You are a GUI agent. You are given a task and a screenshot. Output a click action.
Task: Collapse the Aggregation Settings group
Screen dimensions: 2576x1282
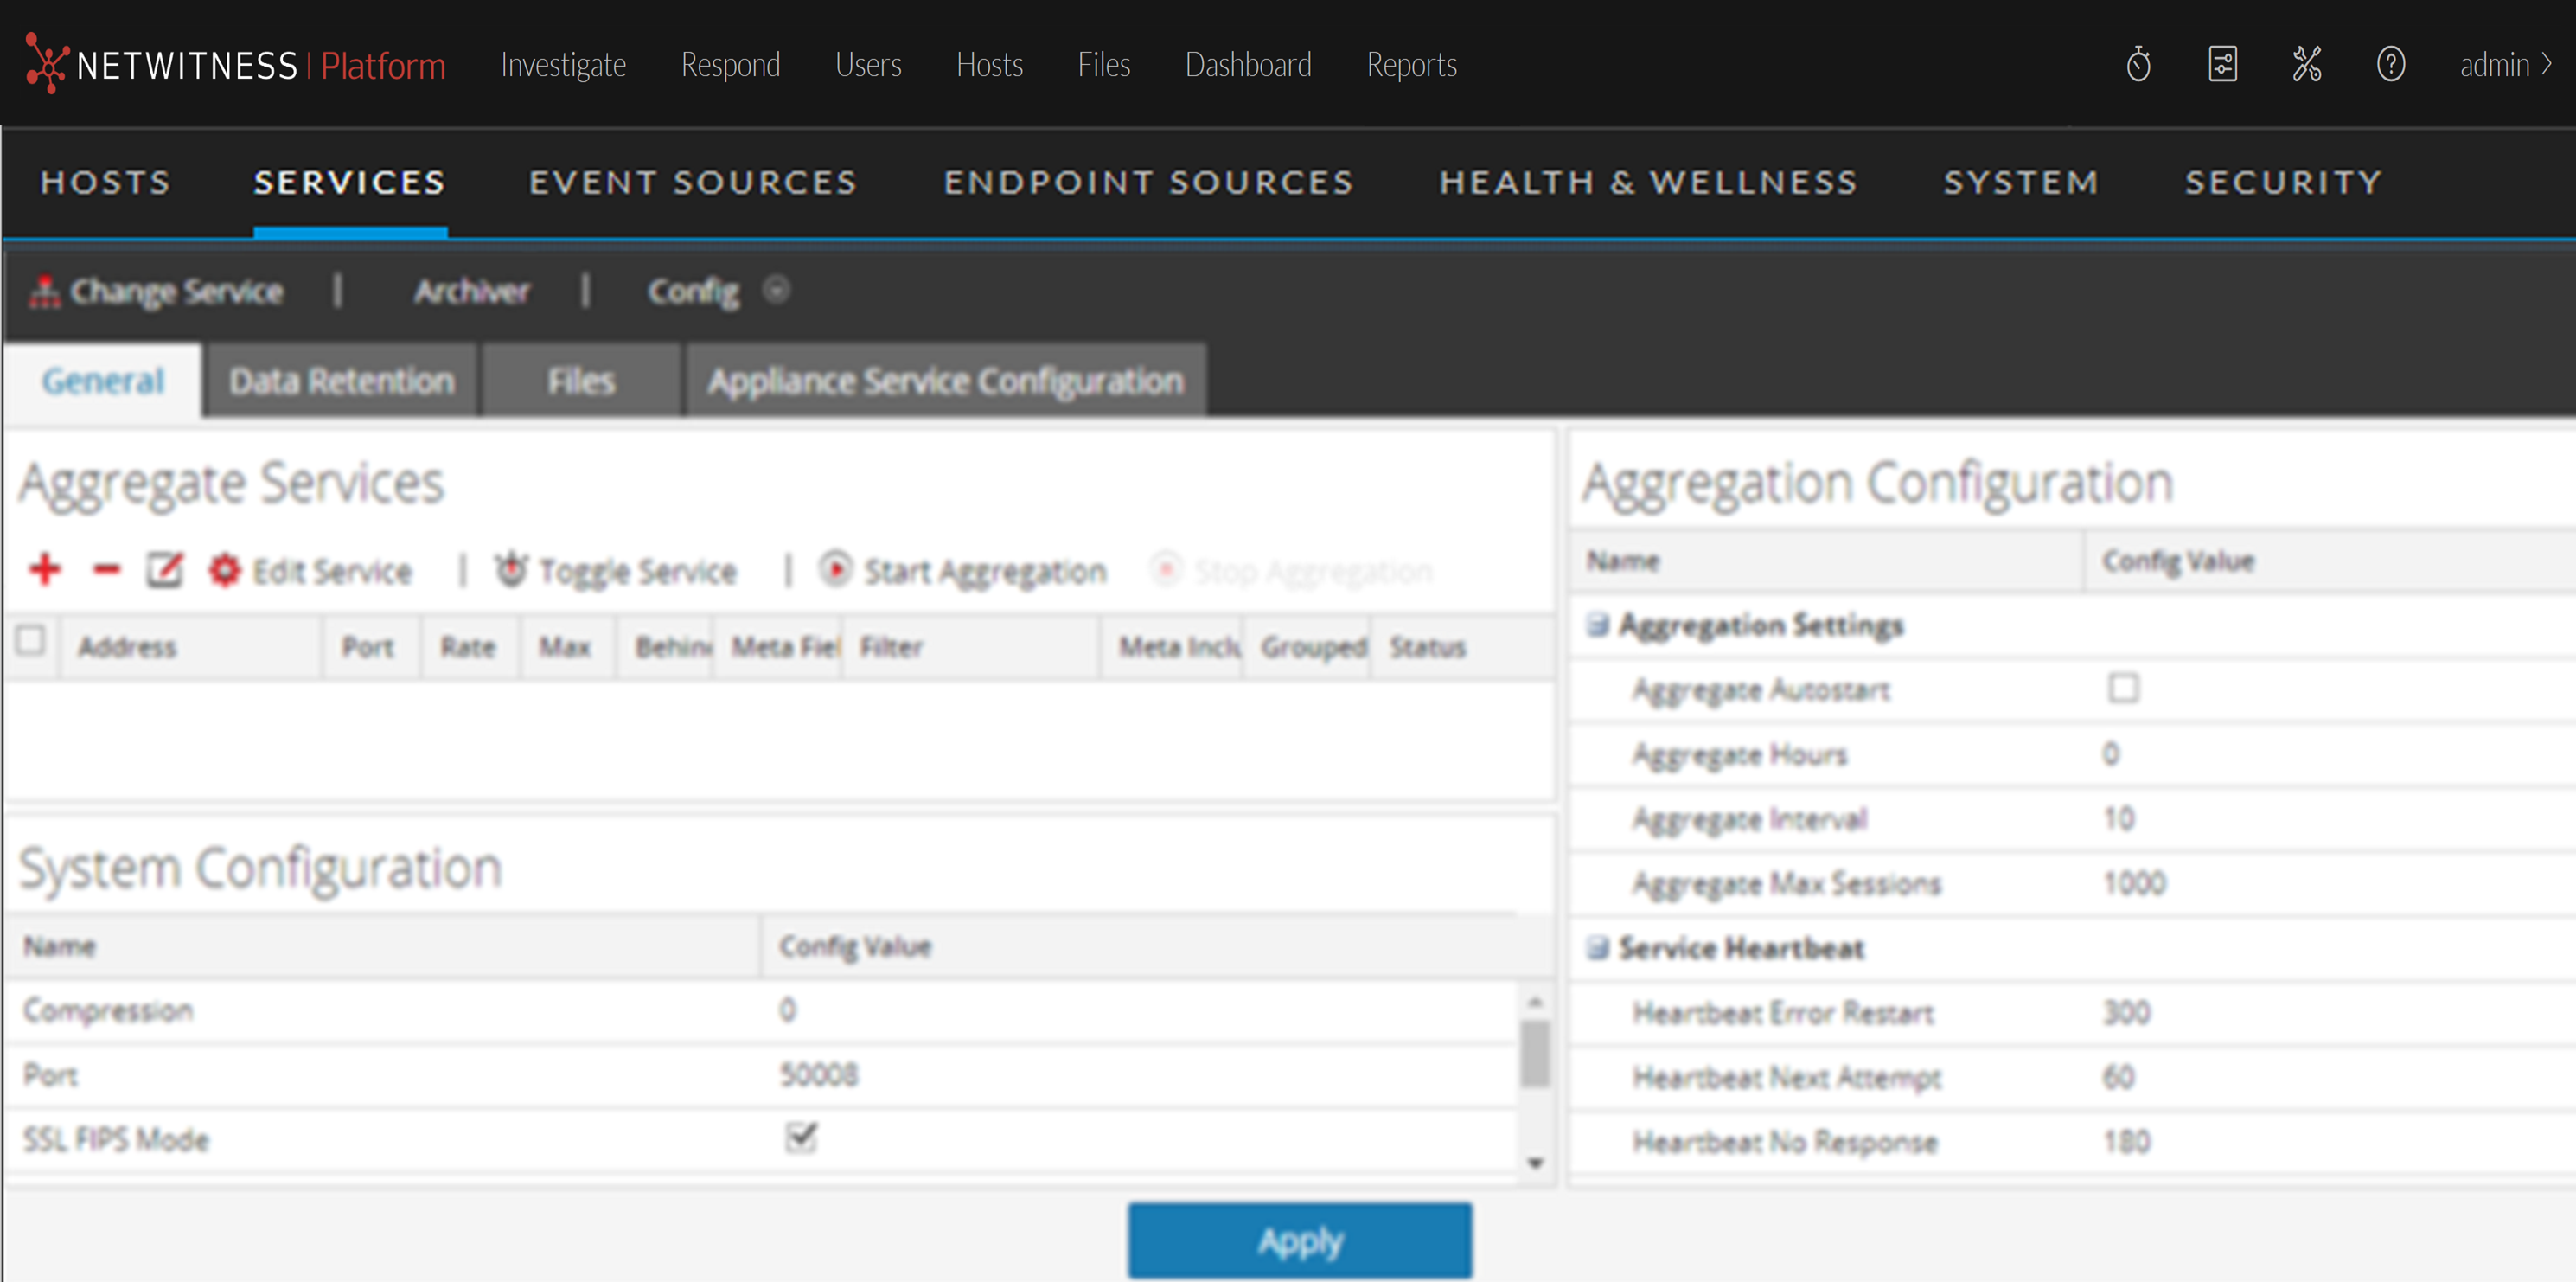pyautogui.click(x=1598, y=625)
